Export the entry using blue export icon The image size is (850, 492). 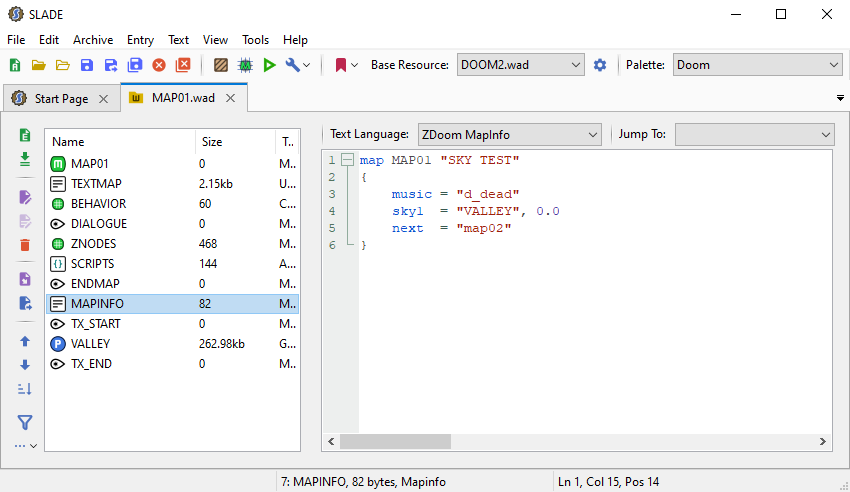click(25, 303)
